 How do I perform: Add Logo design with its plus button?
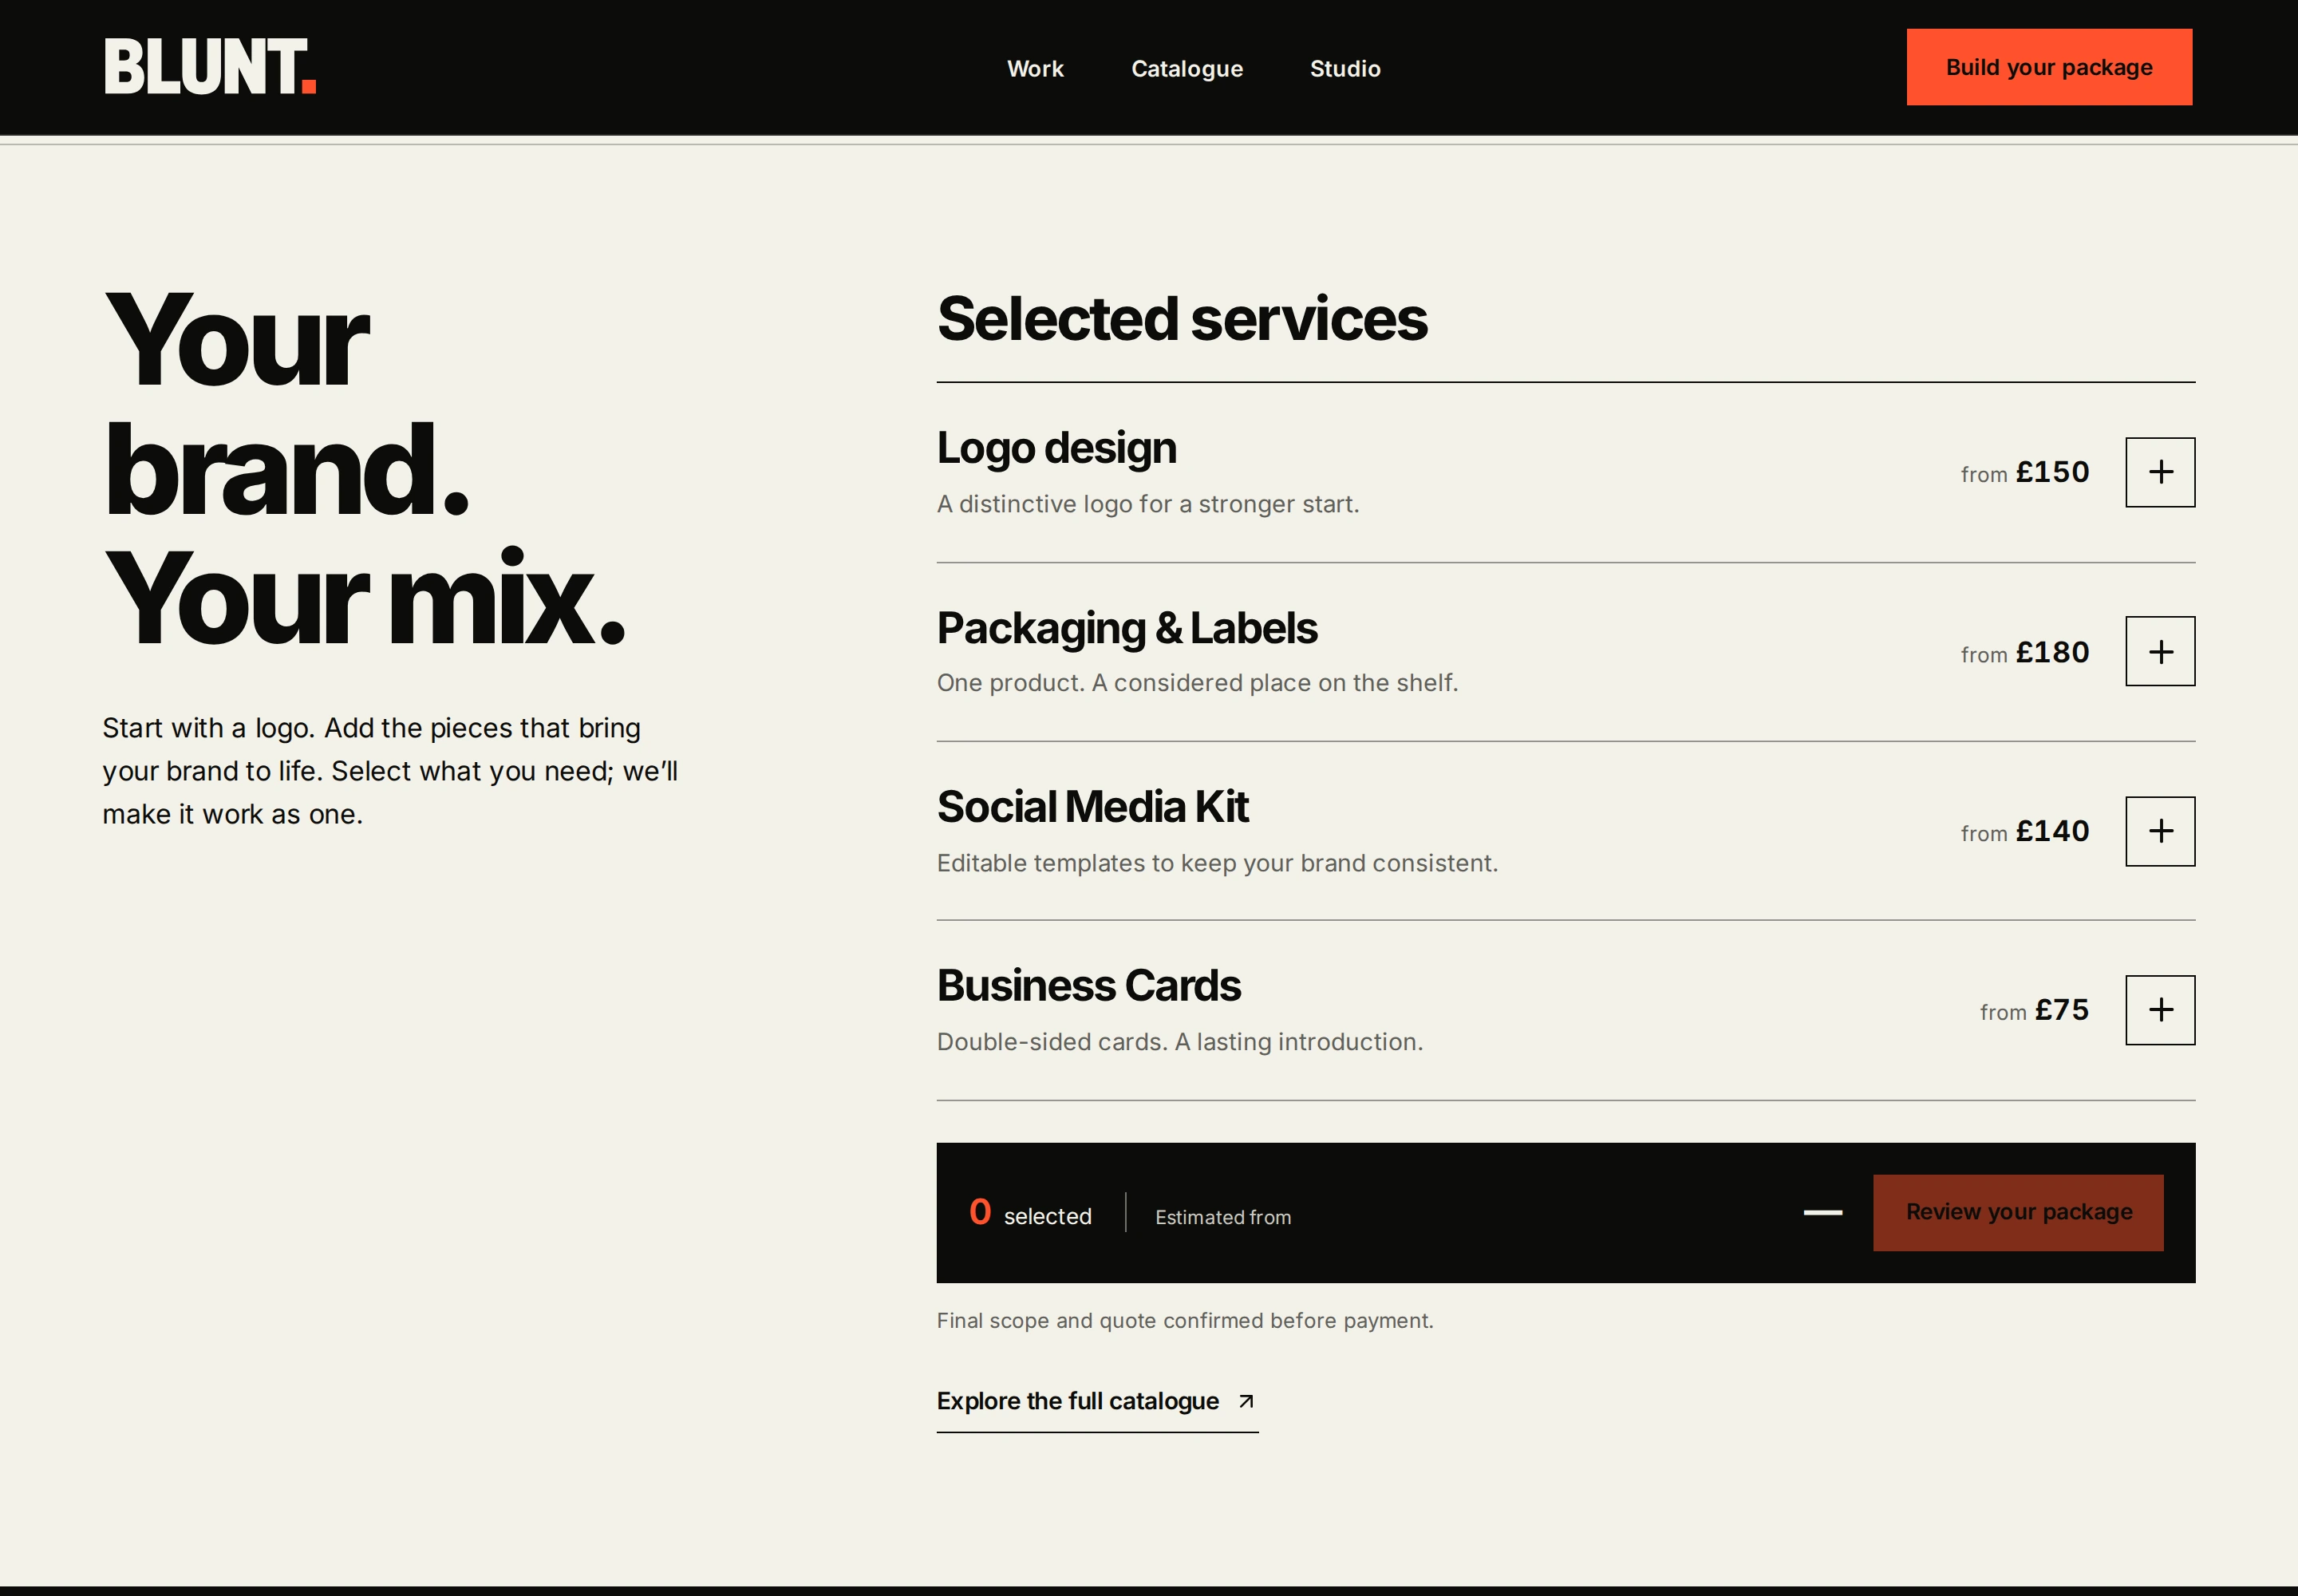[2160, 472]
